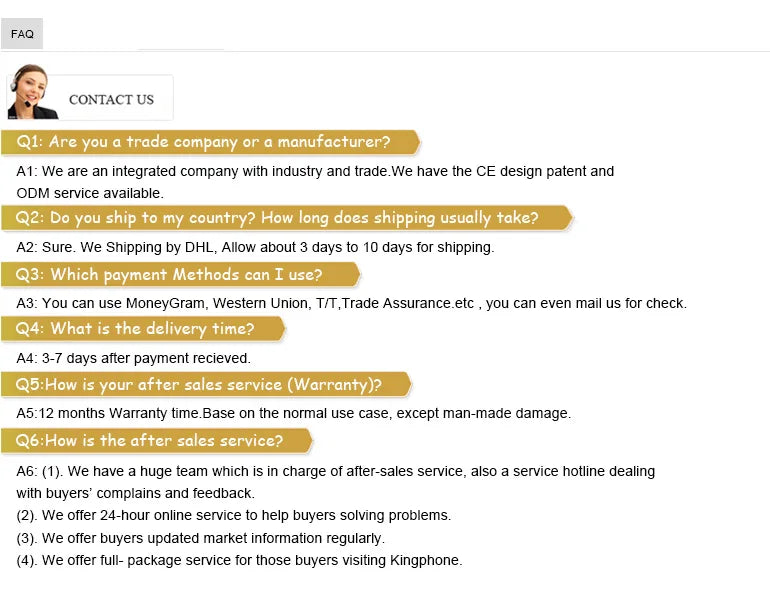This screenshot has width=770, height=597.
Task: Click the A4 3-7 days after payment answer
Action: 133,358
